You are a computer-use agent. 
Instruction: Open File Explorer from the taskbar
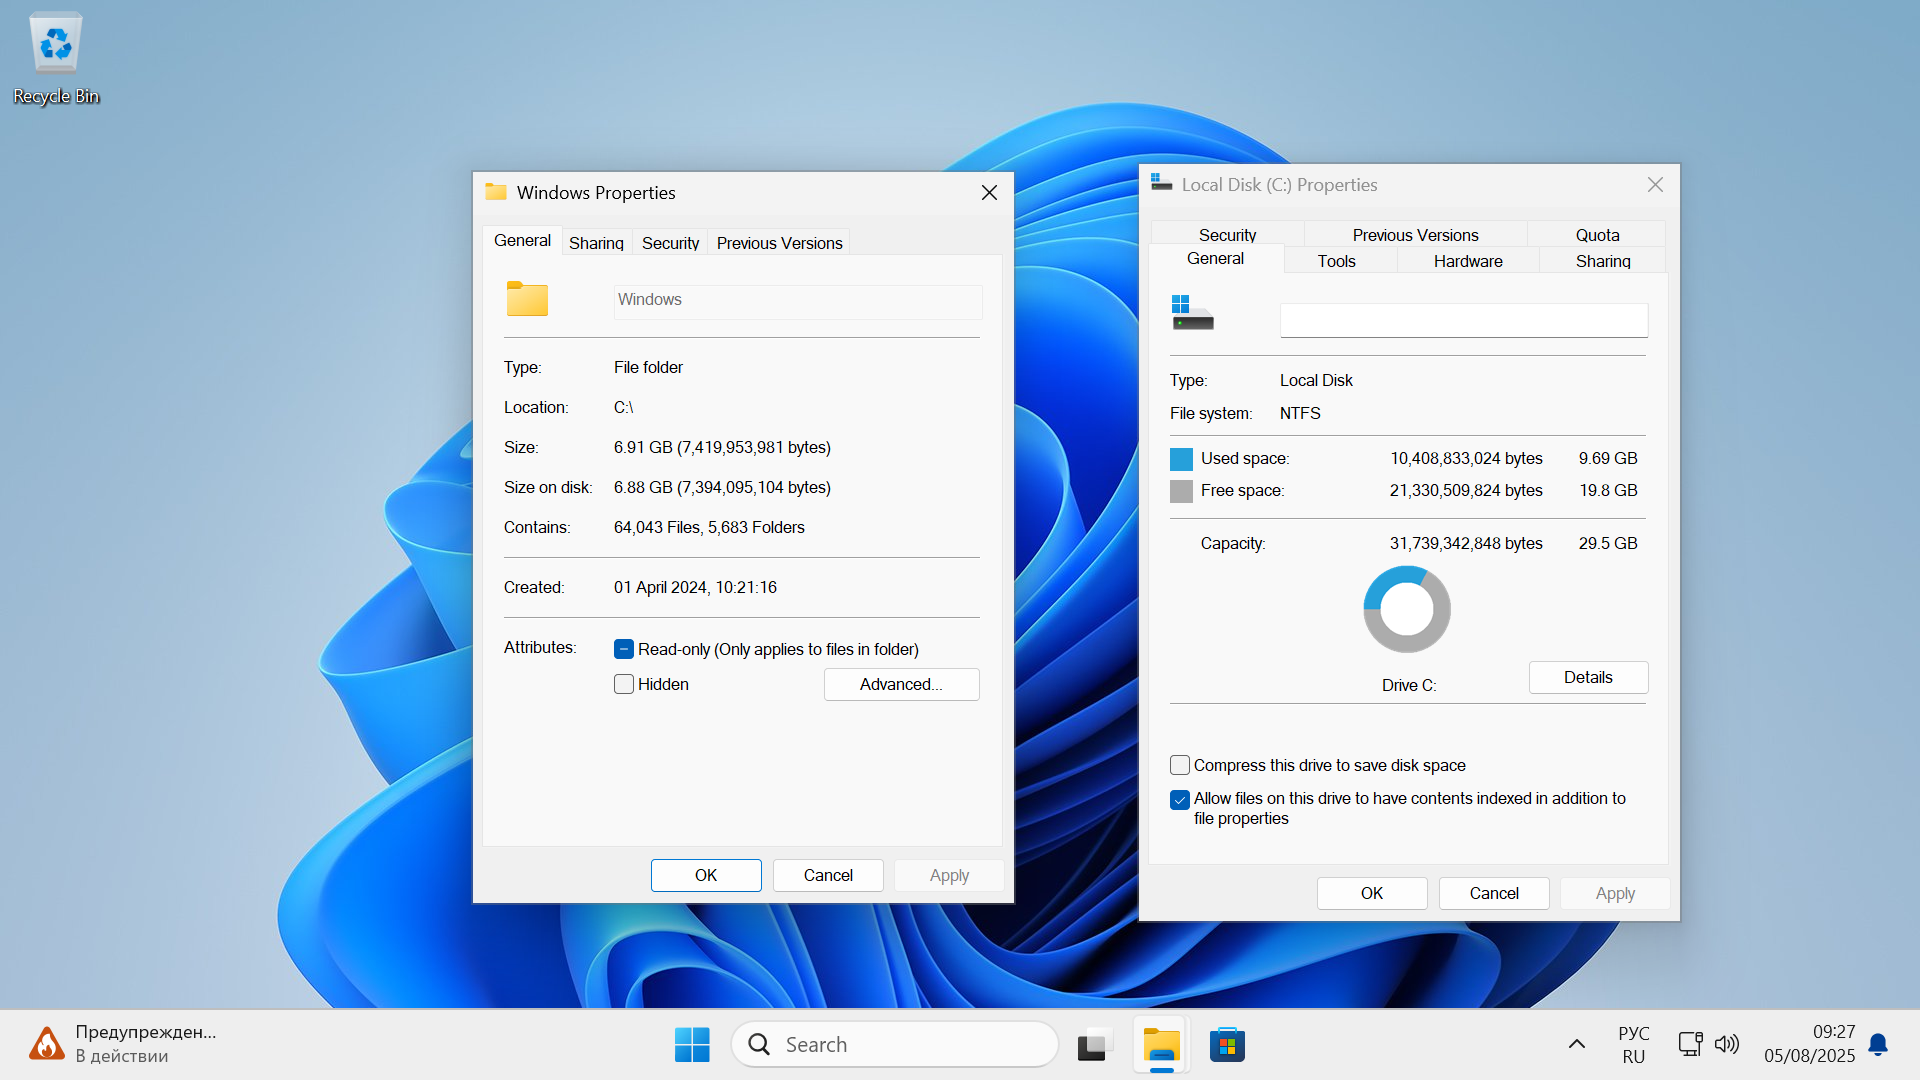1161,1045
